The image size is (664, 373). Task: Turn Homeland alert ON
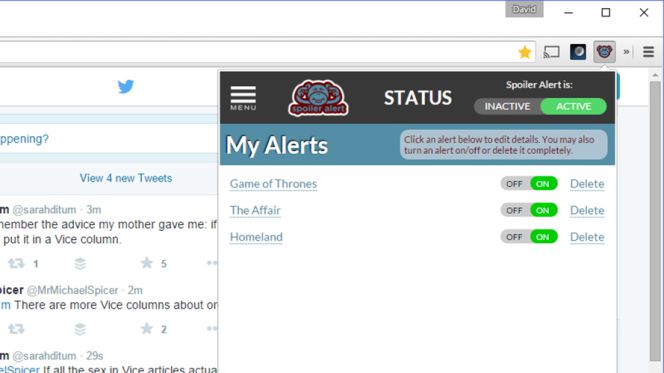coord(543,237)
